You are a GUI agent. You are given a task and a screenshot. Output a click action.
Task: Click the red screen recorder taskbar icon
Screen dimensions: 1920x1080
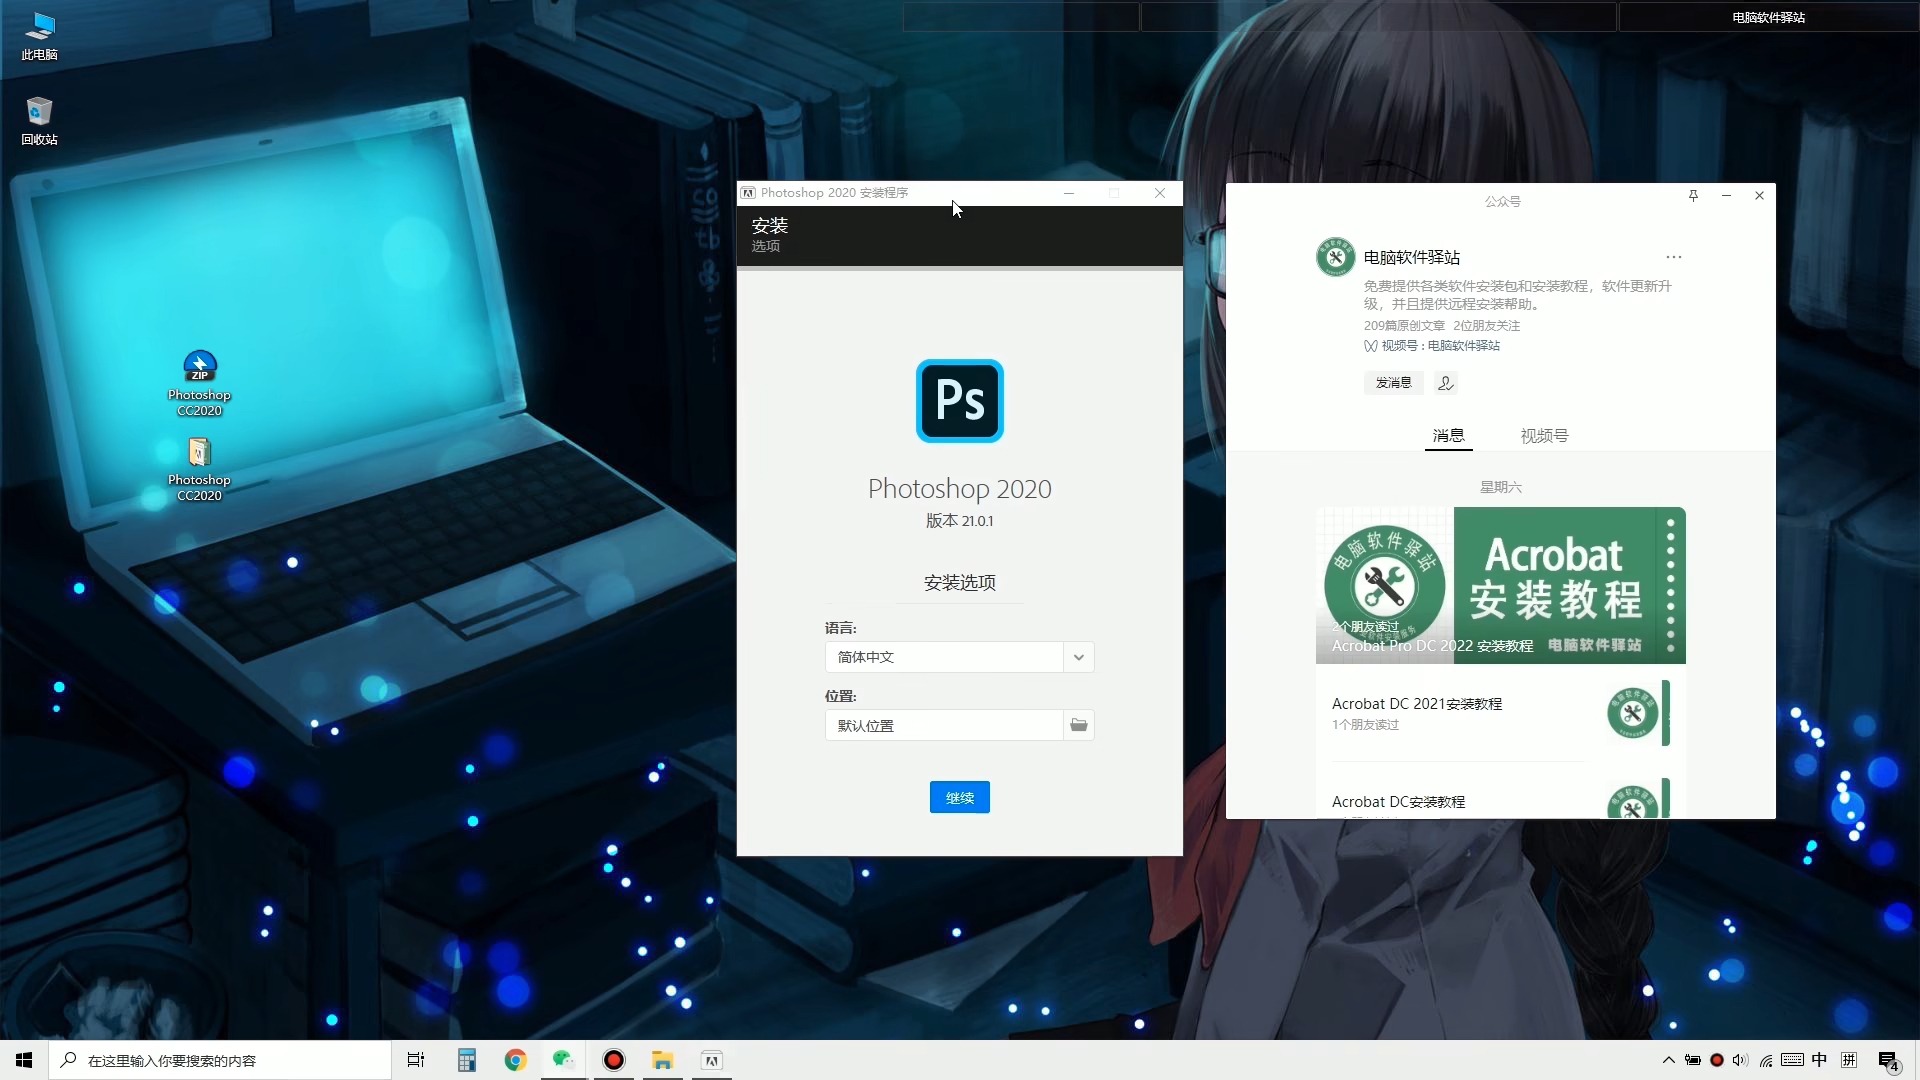click(x=613, y=1060)
